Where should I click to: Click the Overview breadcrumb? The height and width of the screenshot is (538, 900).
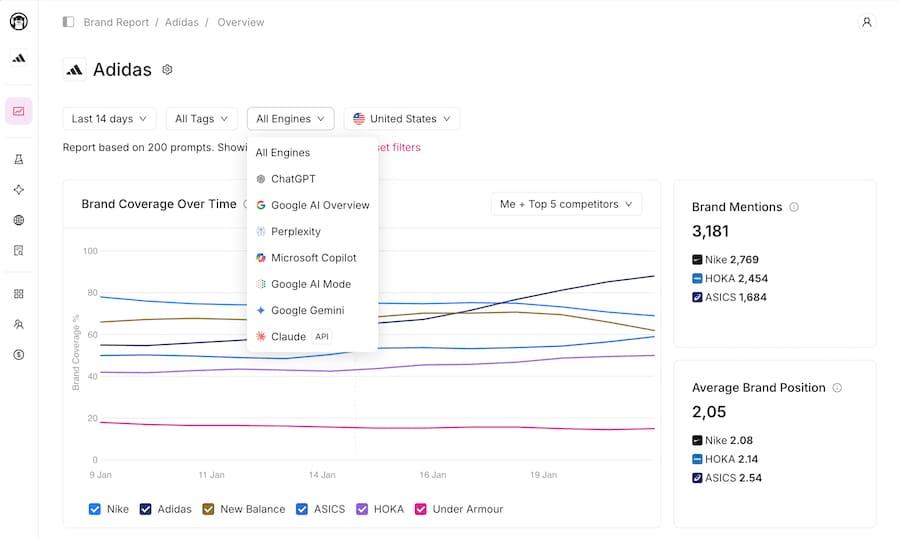[x=240, y=22]
